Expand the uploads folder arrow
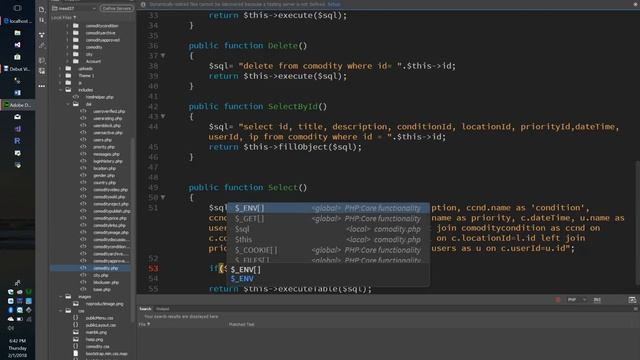Viewport: 640px width, 360px height. tap(60, 69)
